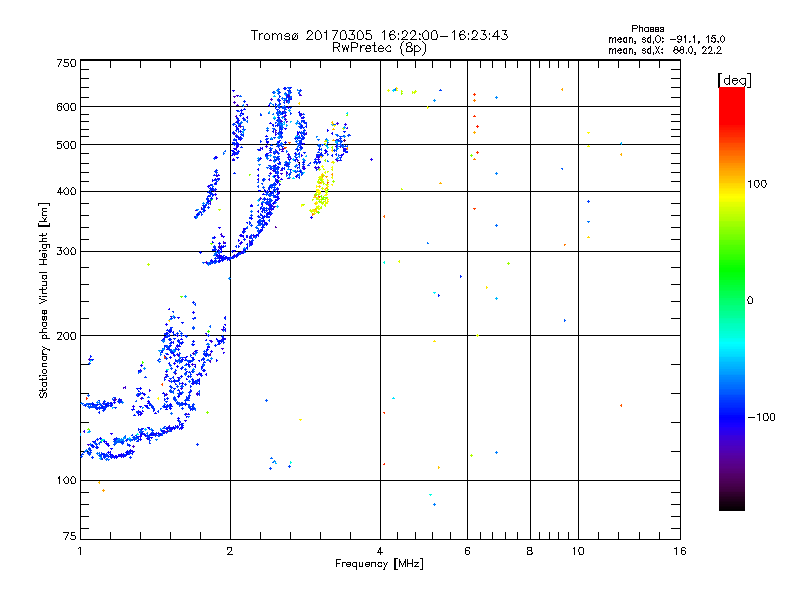The height and width of the screenshot is (600, 800).
Task: Click the 'mean, sd,X: 88.0, 22.2' line
Action: [x=665, y=50]
